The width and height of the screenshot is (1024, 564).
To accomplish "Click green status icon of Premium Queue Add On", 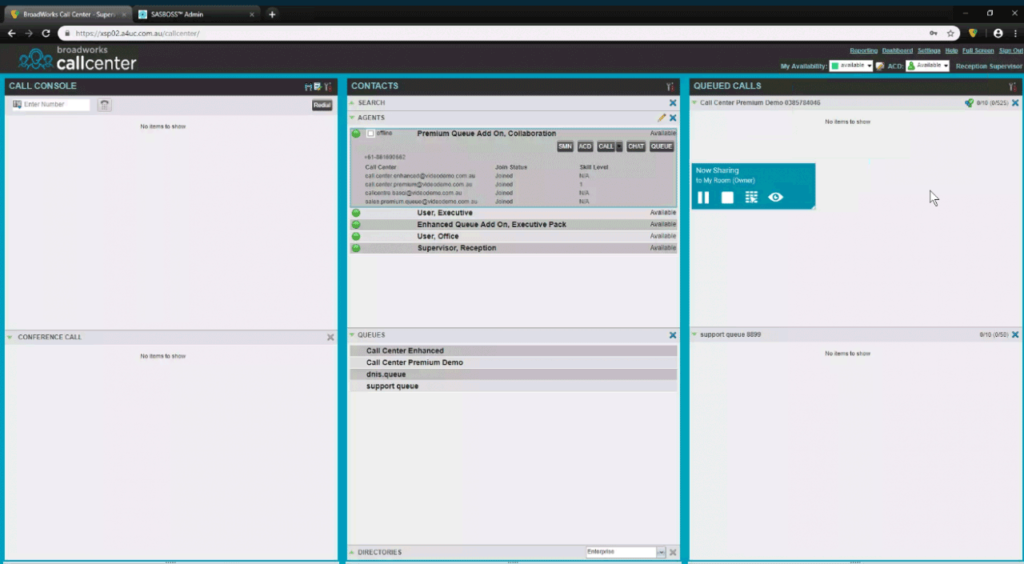I will pos(356,133).
